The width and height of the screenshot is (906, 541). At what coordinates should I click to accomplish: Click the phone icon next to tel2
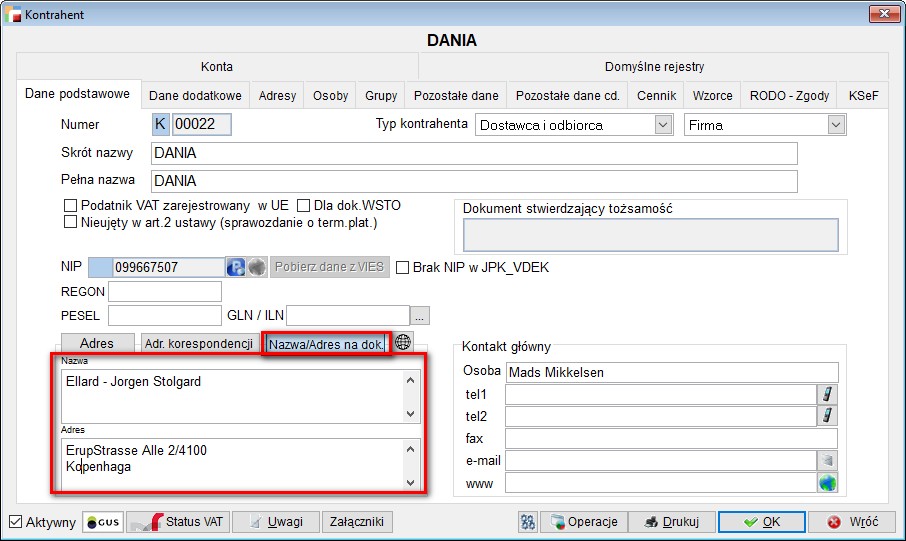(828, 416)
